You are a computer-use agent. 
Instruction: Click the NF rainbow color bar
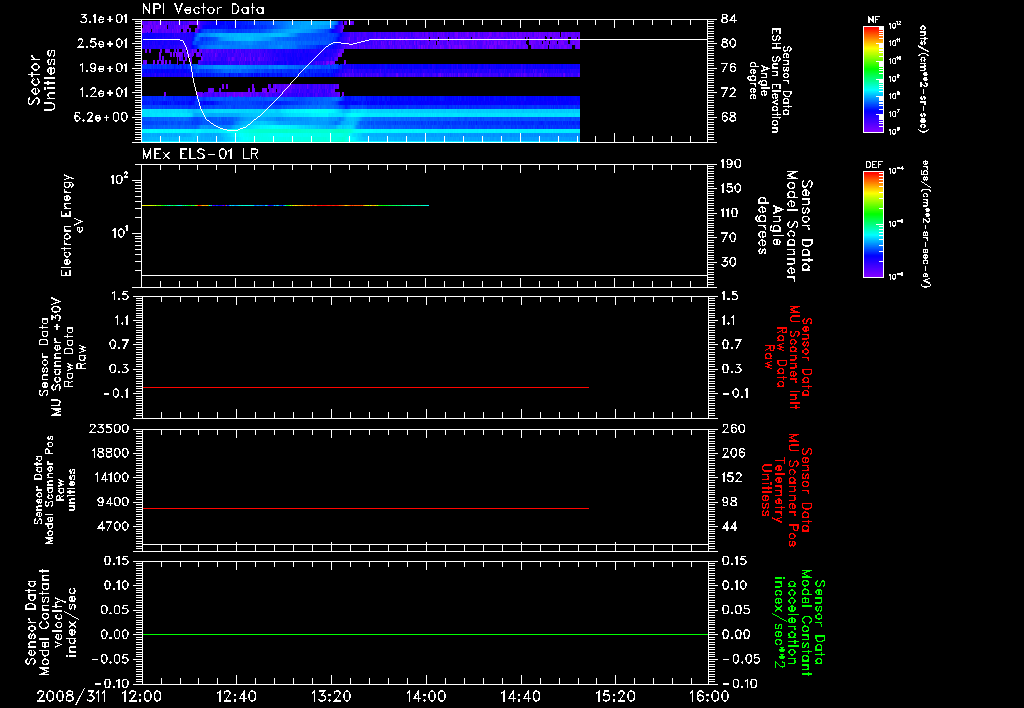click(873, 79)
